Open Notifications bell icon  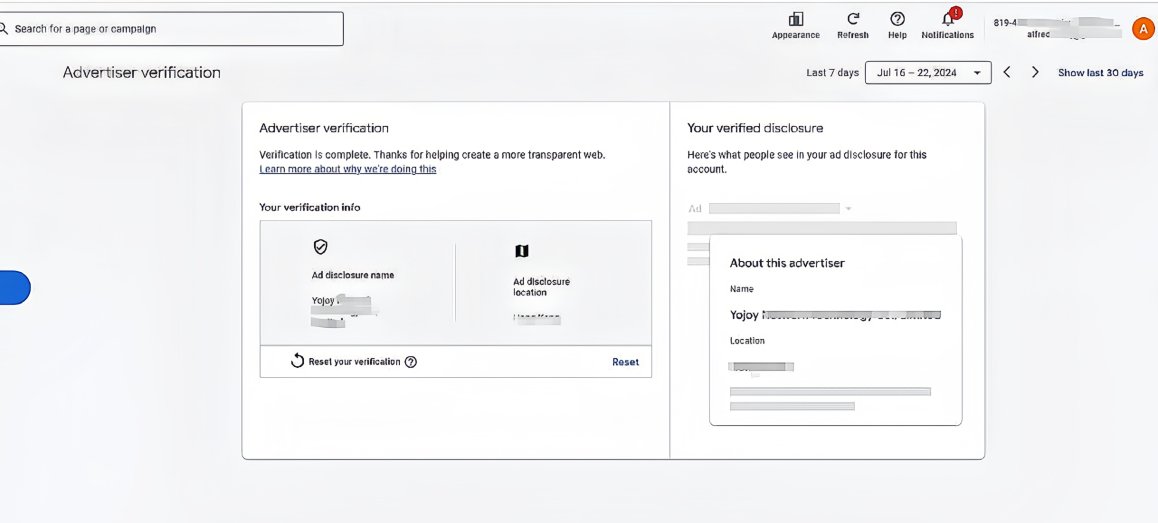click(x=950, y=18)
